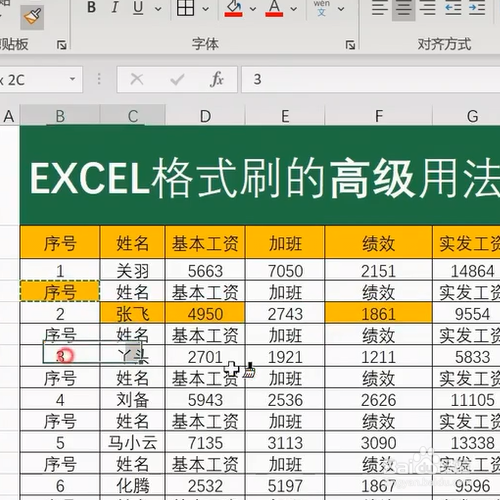The width and height of the screenshot is (500, 500).
Task: Center align the text
Action: 403,9
